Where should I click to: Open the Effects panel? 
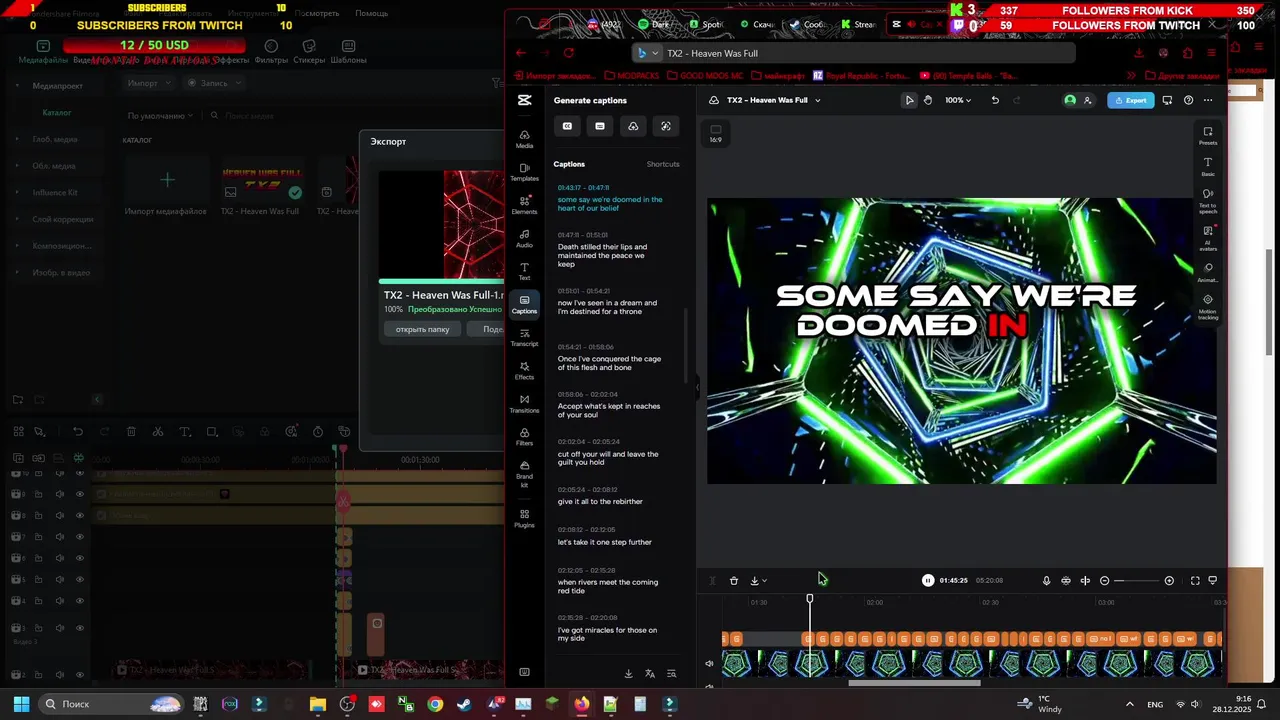click(524, 370)
